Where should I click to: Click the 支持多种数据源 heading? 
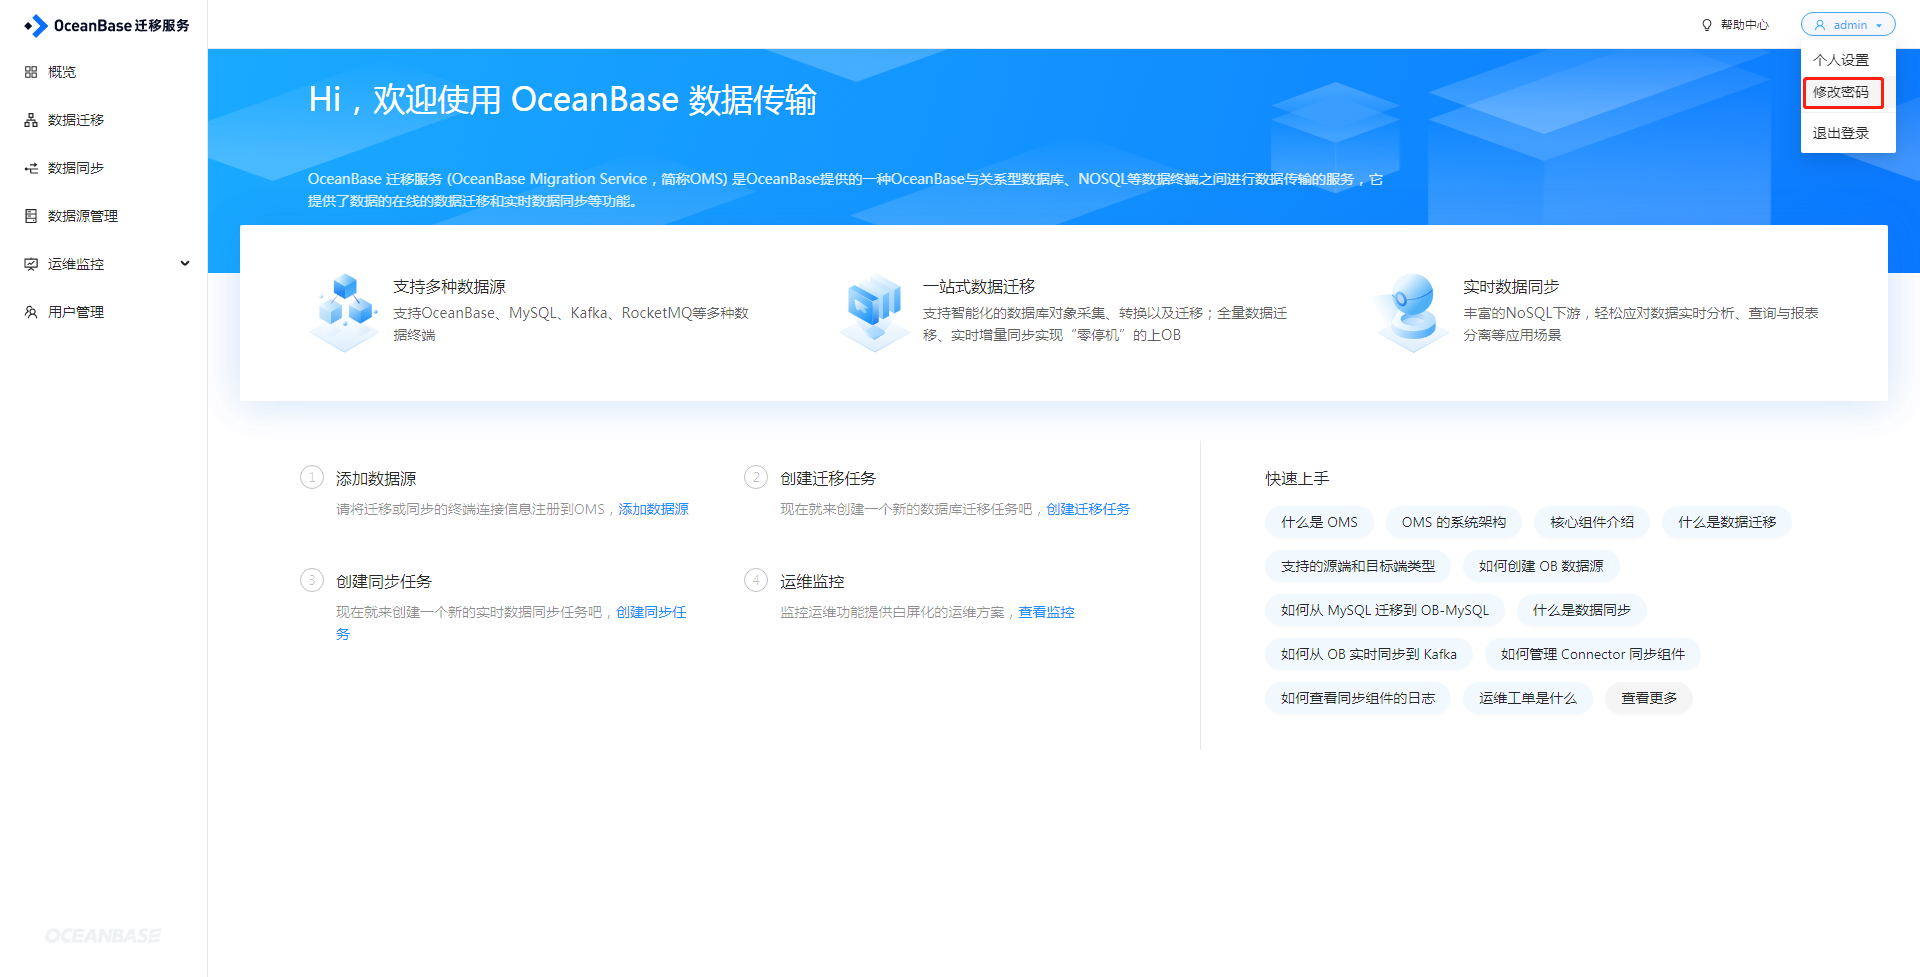pyautogui.click(x=449, y=287)
